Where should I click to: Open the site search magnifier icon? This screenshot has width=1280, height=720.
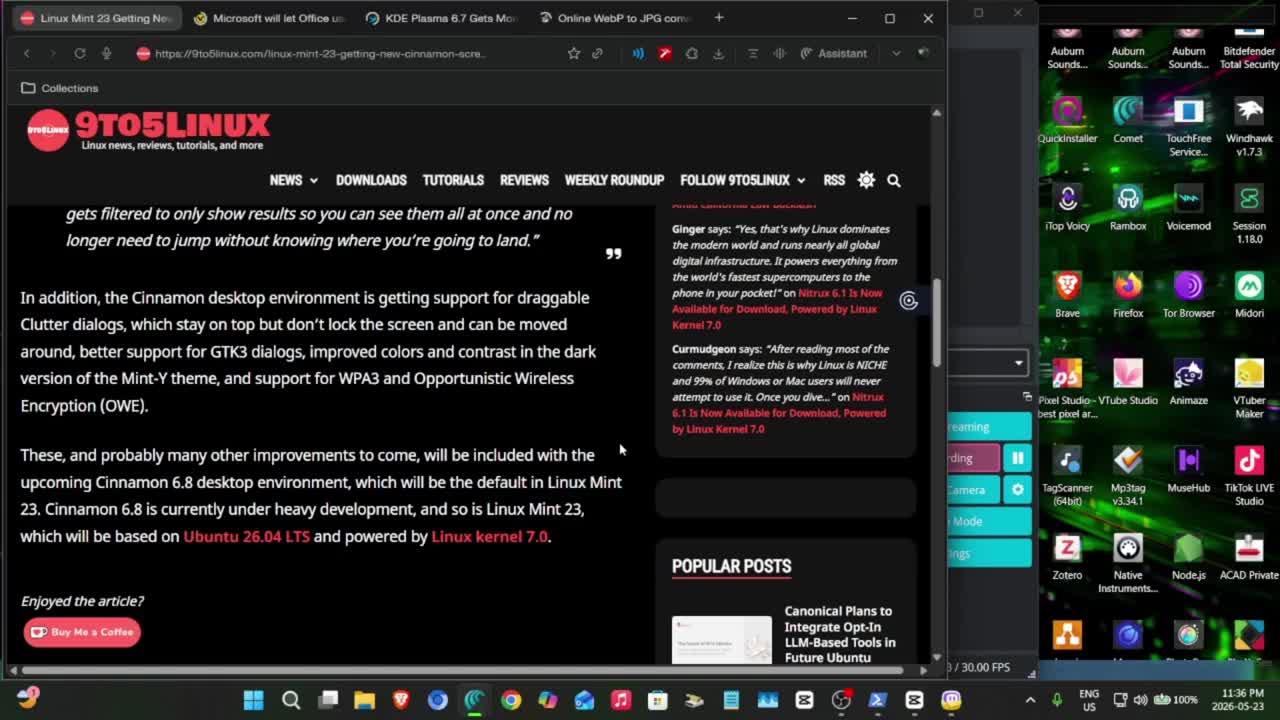pos(894,180)
